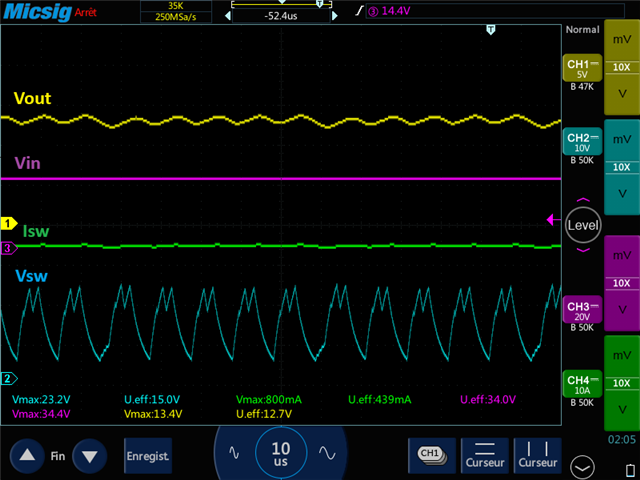The width and height of the screenshot is (640, 480).
Task: Enable horizontal Curseur lines
Action: [x=485, y=456]
